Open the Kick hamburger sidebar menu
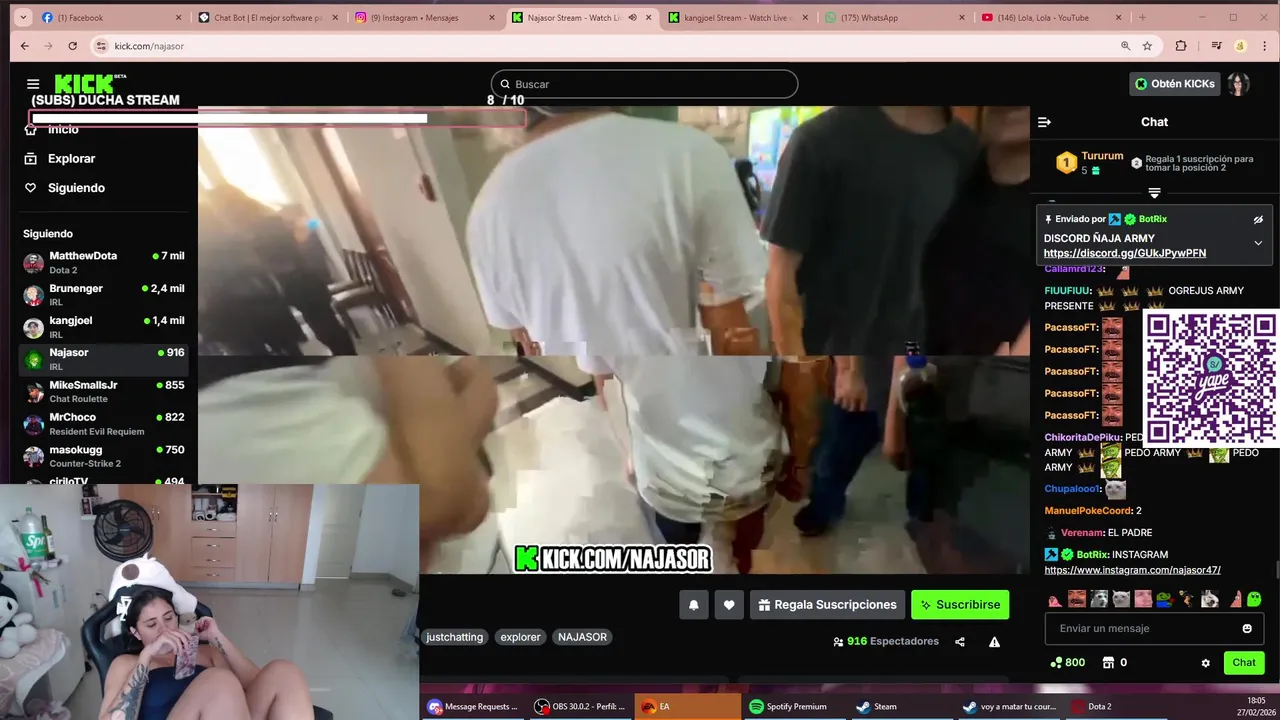The image size is (1280, 720). (33, 84)
